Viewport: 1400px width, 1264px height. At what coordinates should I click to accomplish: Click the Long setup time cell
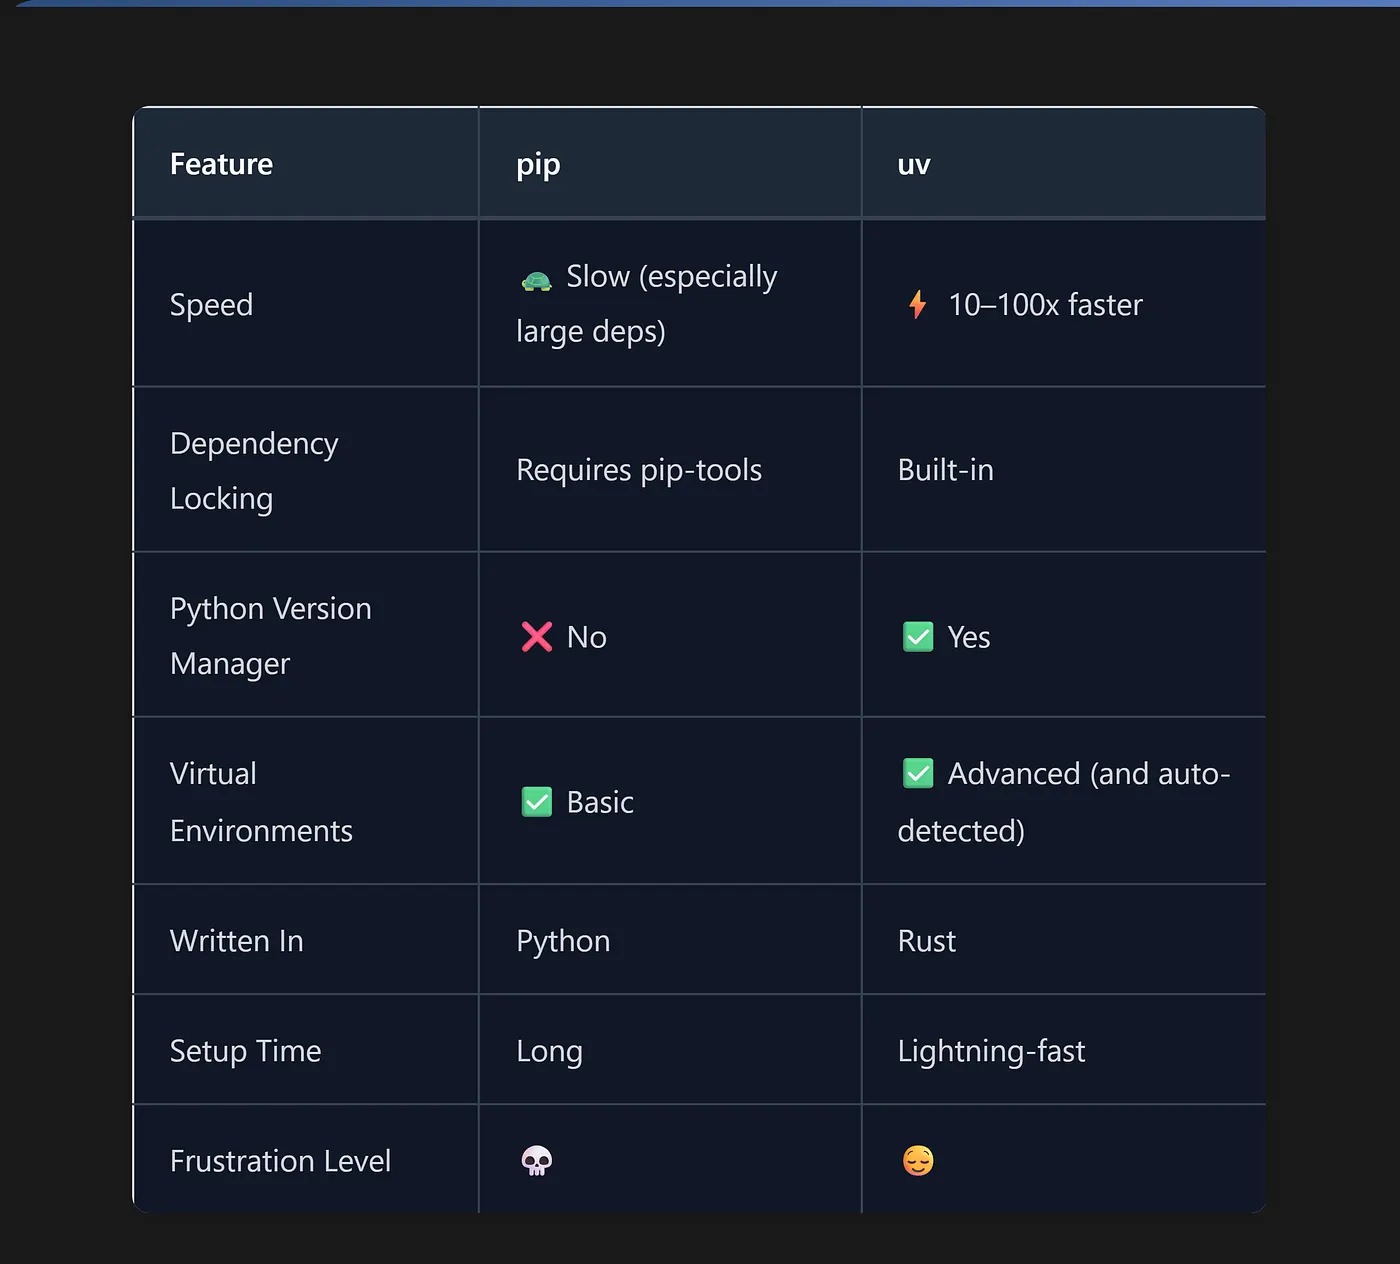coord(549,1051)
